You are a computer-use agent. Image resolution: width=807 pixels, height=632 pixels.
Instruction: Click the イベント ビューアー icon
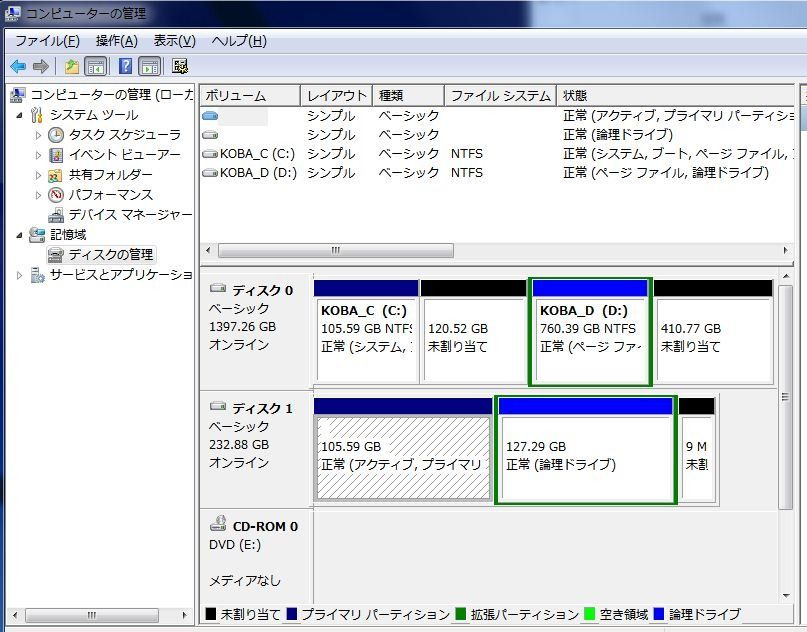pyautogui.click(x=56, y=155)
